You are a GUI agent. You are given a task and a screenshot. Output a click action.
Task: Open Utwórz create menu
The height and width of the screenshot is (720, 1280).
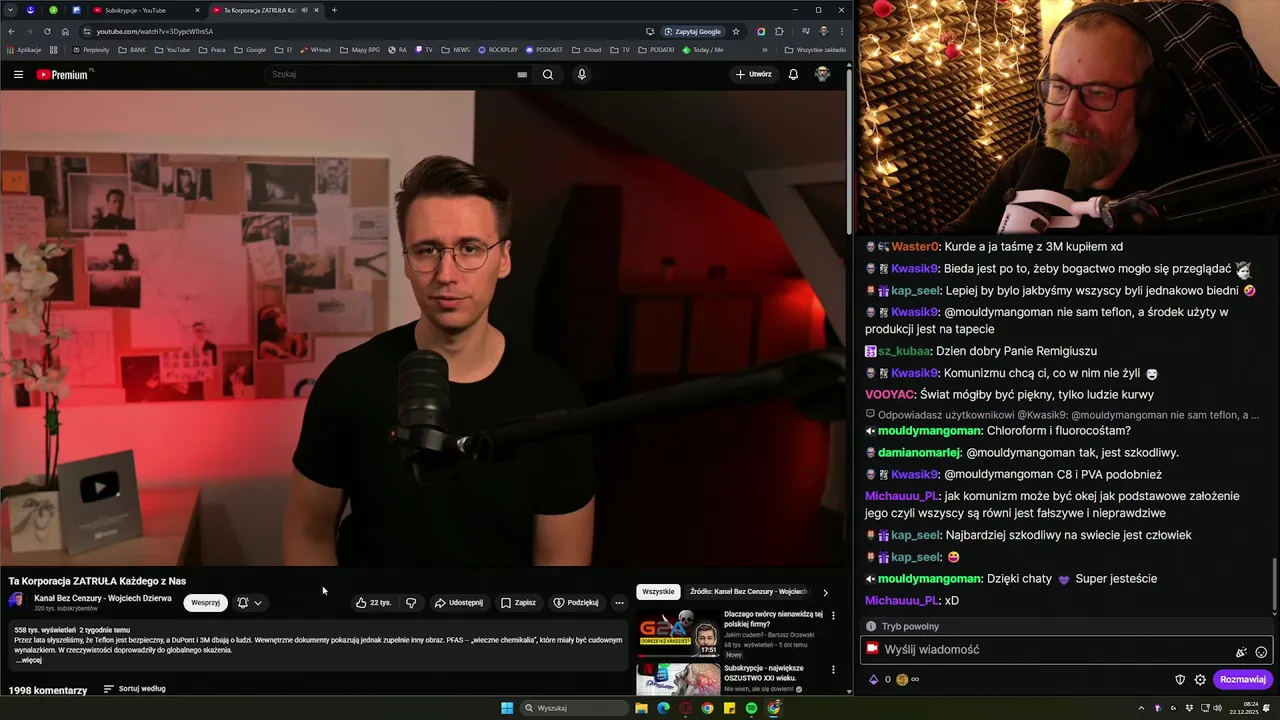pos(754,74)
